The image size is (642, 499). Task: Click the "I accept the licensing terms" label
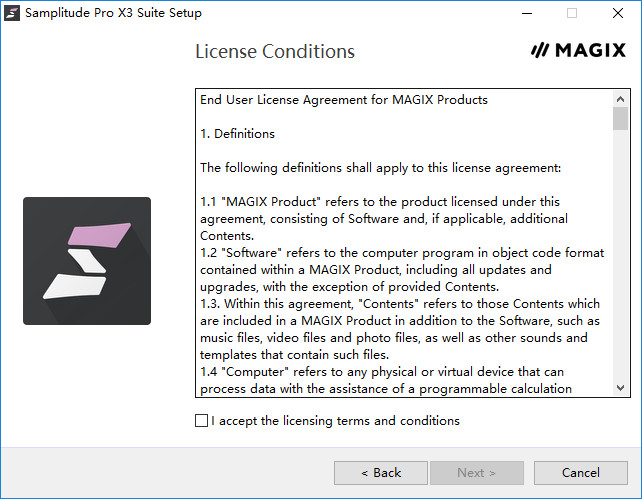pos(335,421)
